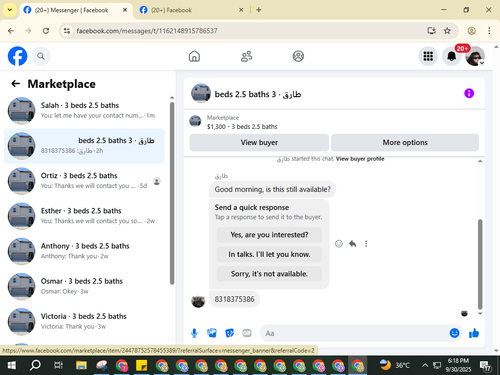Send 'Sorry, it's not available.' response

(269, 274)
